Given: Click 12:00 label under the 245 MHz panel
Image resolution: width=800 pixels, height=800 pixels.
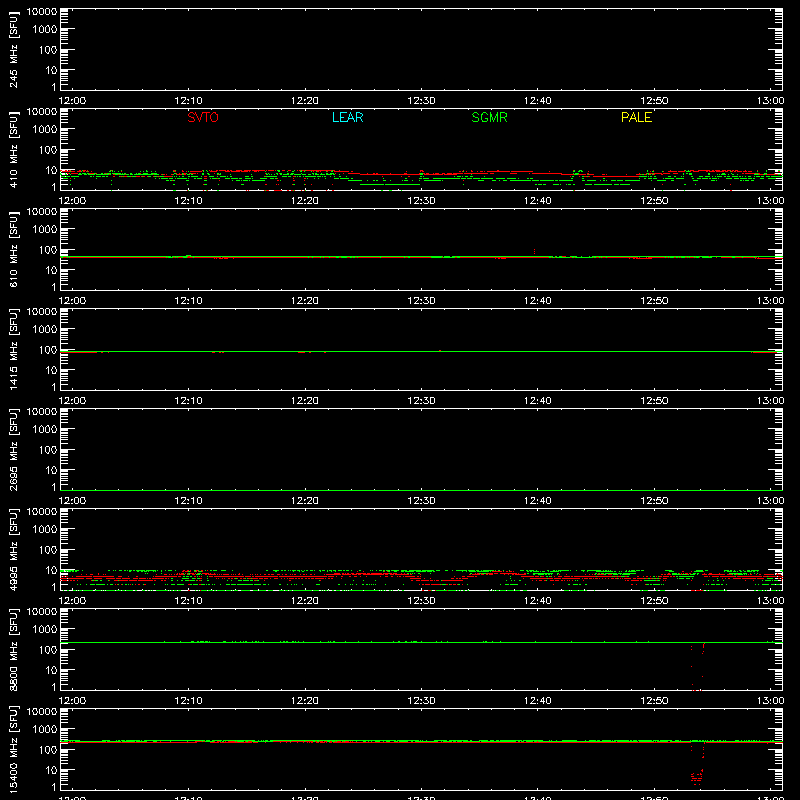Looking at the screenshot, I should [72, 101].
